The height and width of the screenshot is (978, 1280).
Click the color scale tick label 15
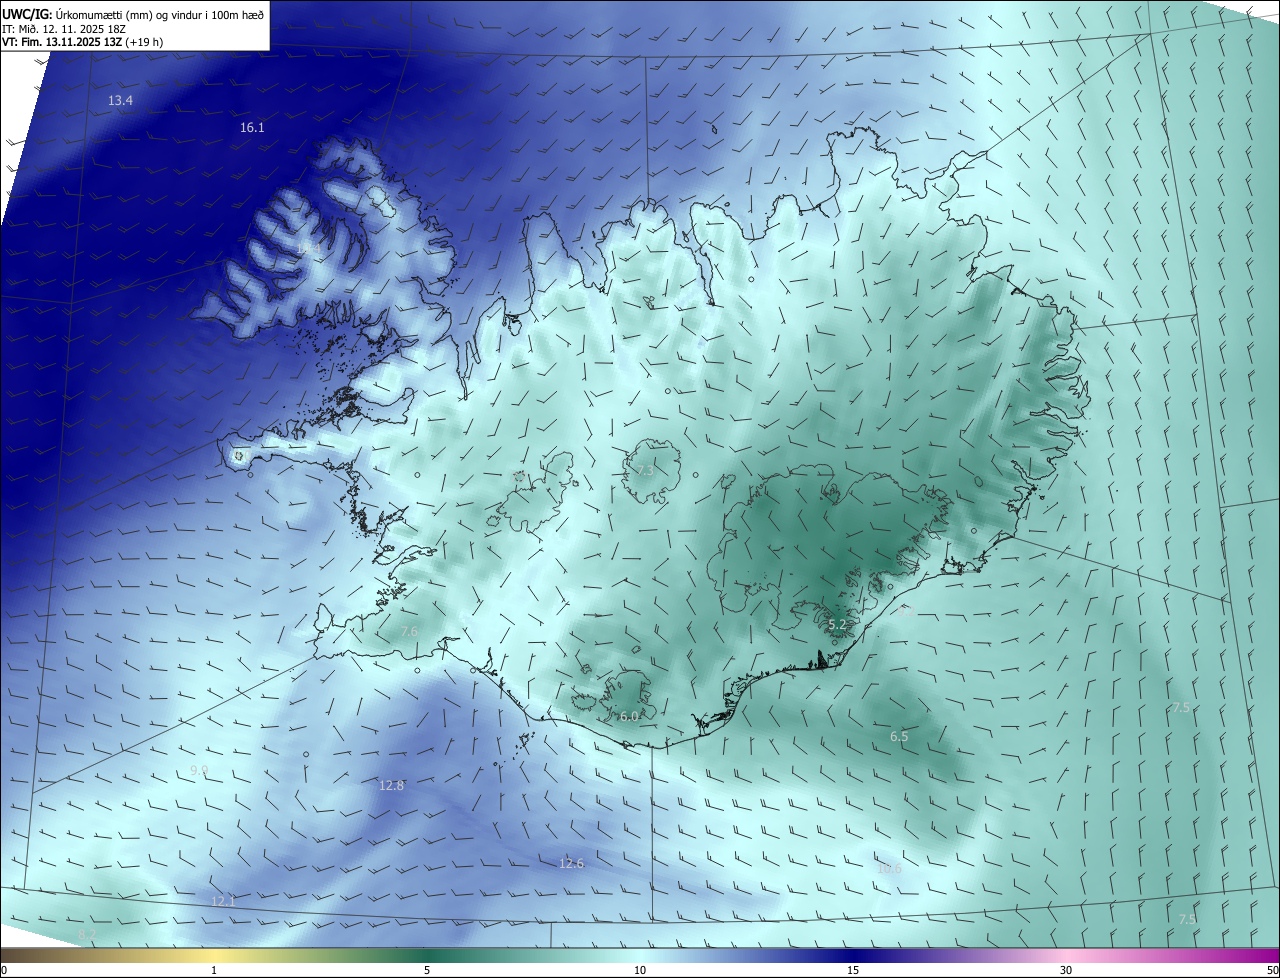pyautogui.click(x=853, y=971)
